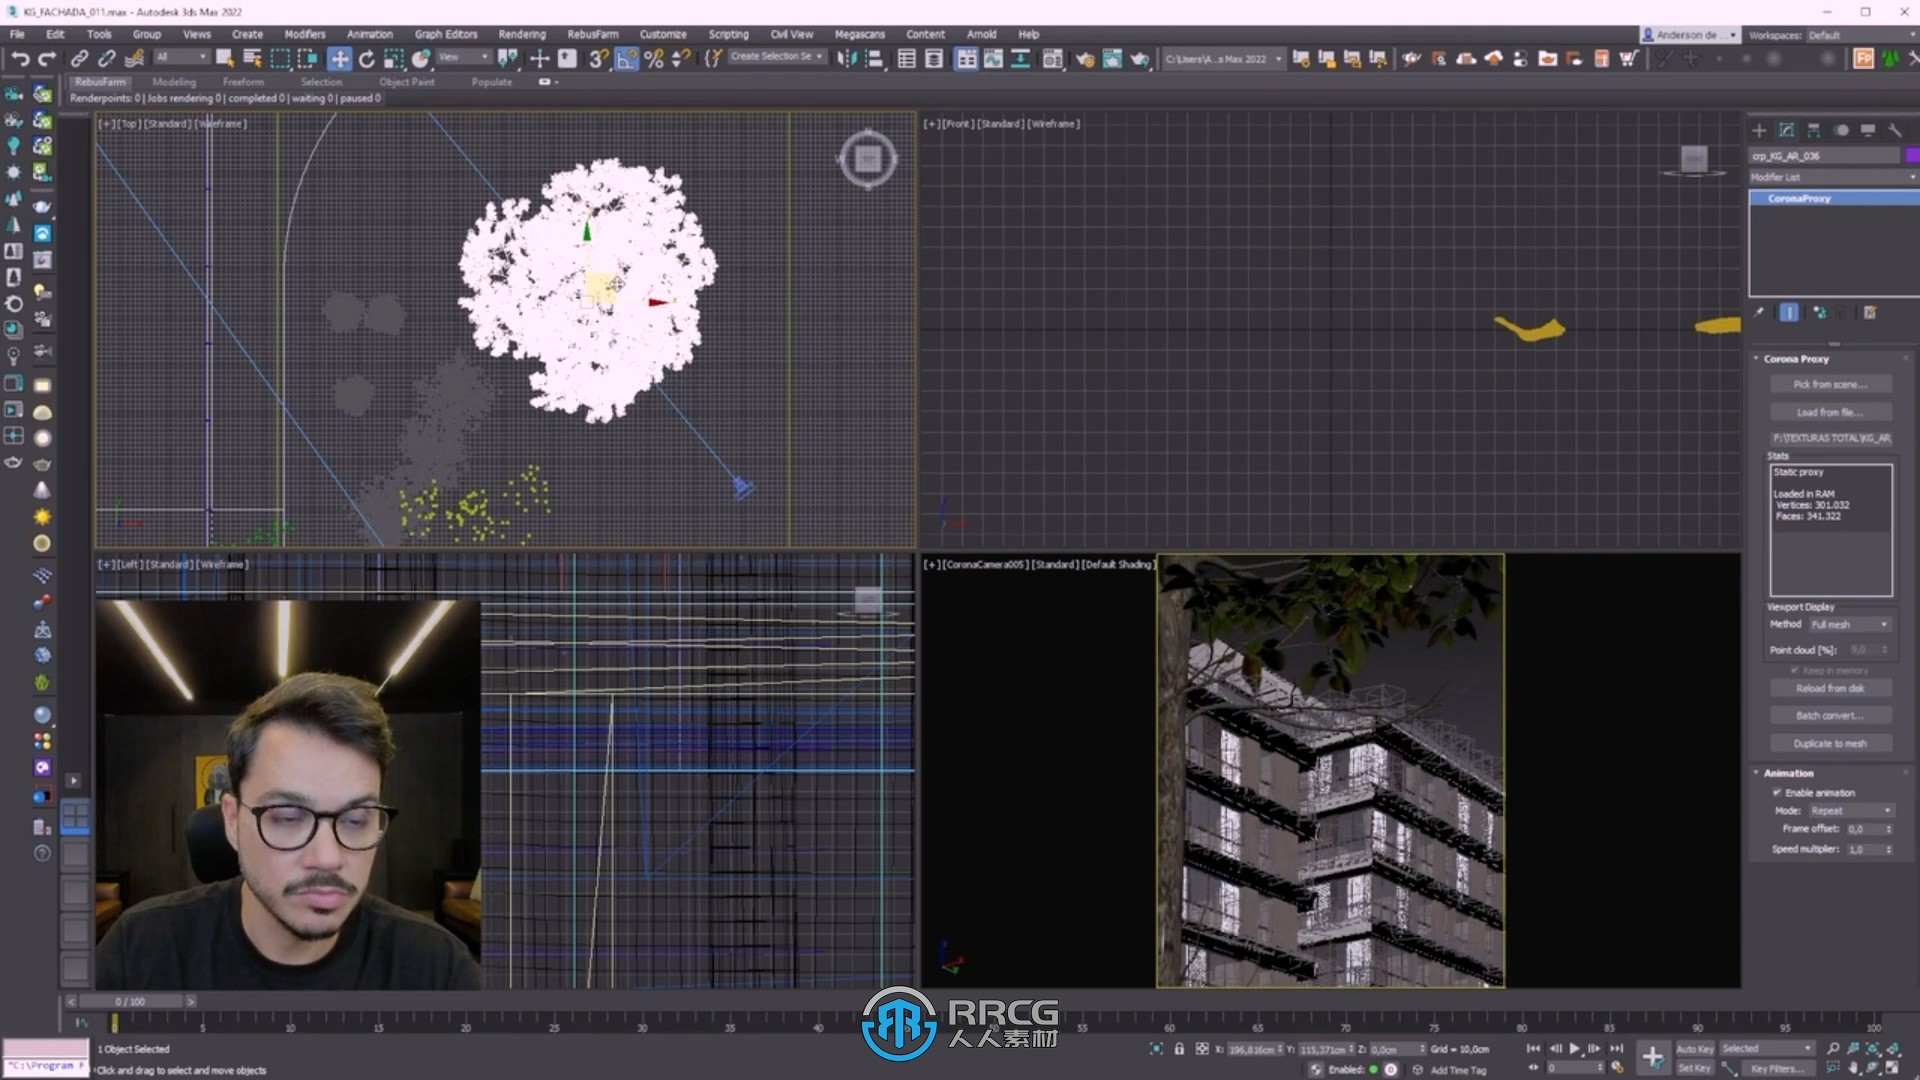Open the Animation Mode Repeat dropdown

coord(1851,810)
